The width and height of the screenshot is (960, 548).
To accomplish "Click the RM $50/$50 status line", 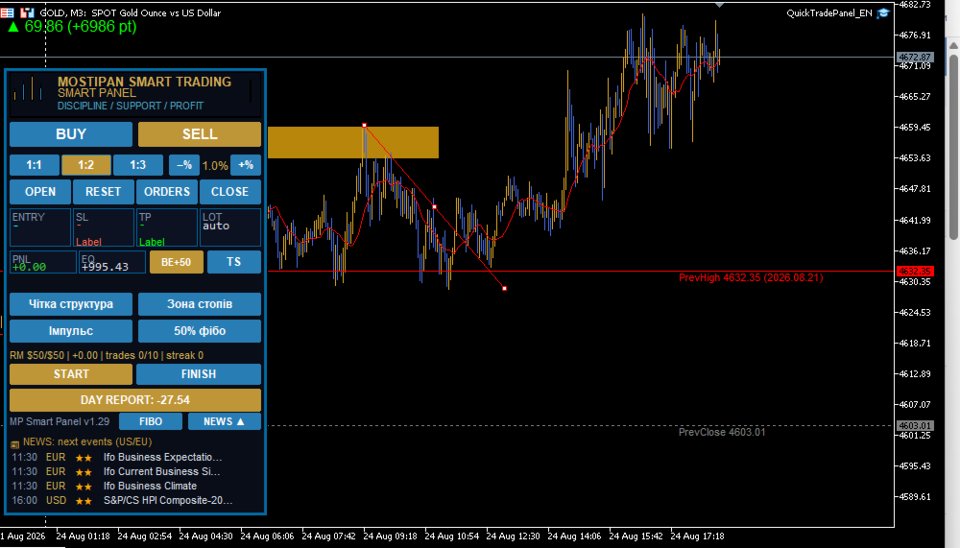I will (107, 355).
